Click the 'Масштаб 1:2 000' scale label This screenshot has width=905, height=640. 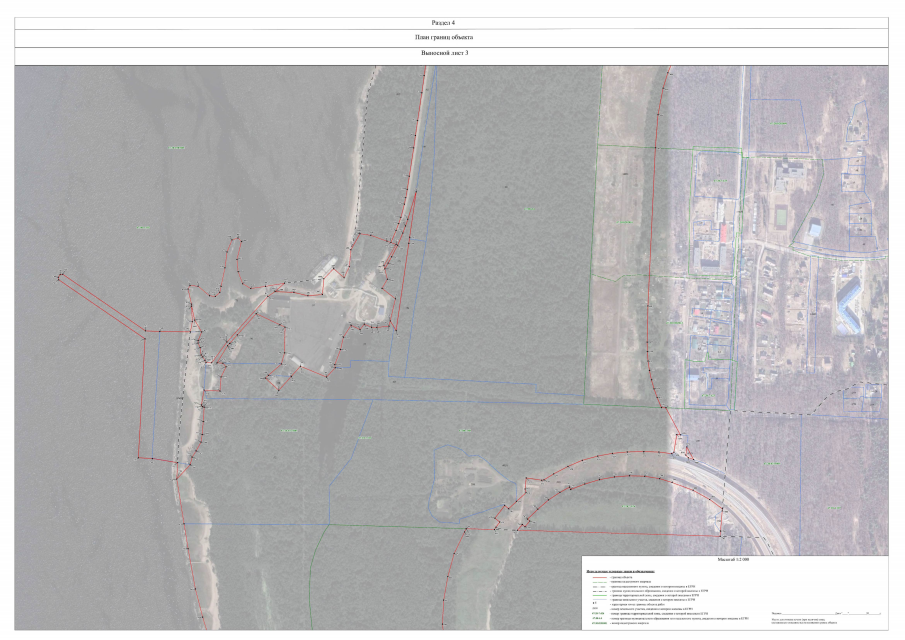tap(734, 562)
